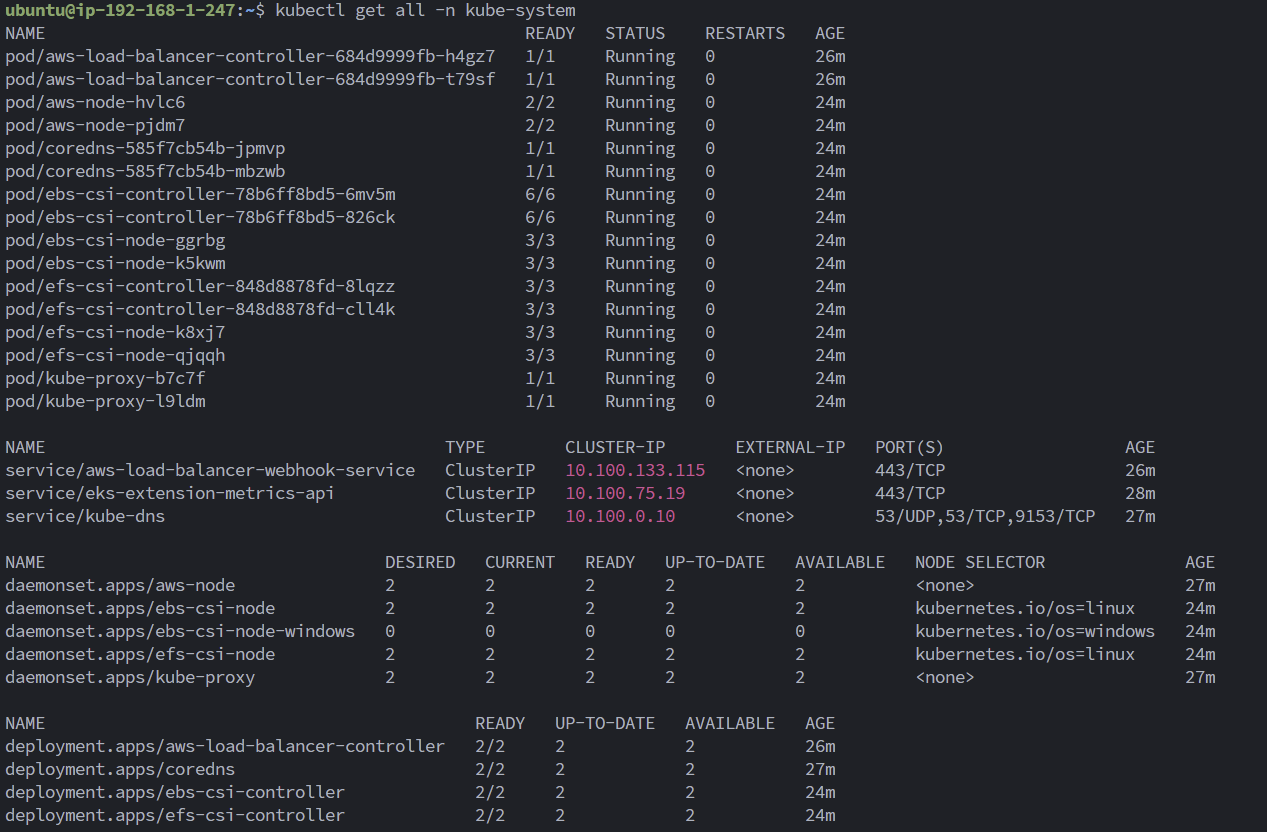Click pod/ebs-csi-controller-78b6ff8bd5-826ck
Viewport: 1267px width, 832px height.
coord(200,217)
